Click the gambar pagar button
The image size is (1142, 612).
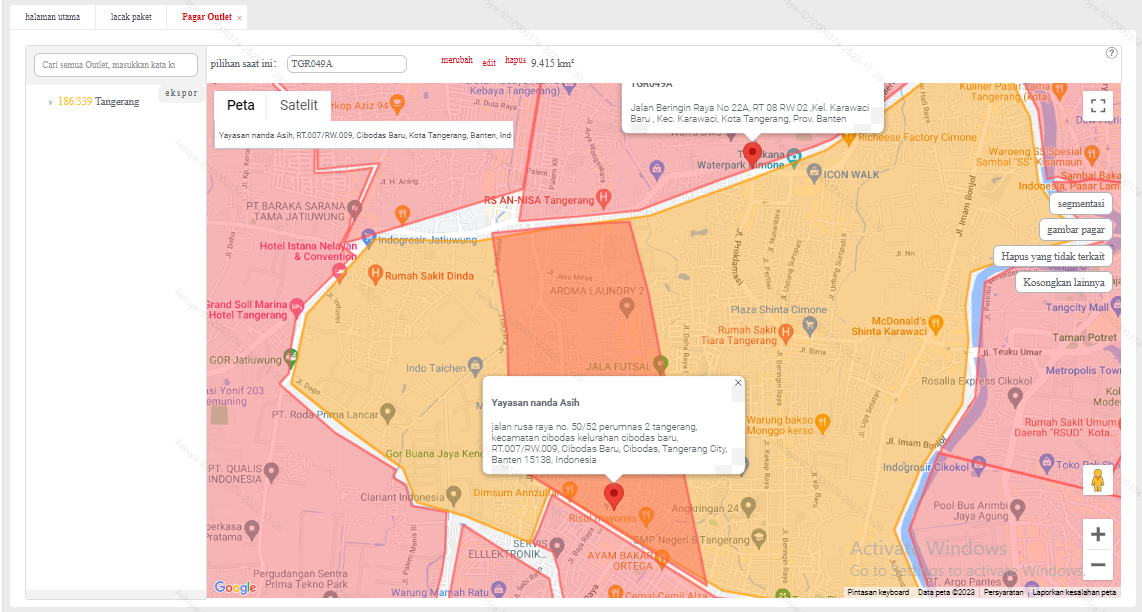click(x=1076, y=230)
